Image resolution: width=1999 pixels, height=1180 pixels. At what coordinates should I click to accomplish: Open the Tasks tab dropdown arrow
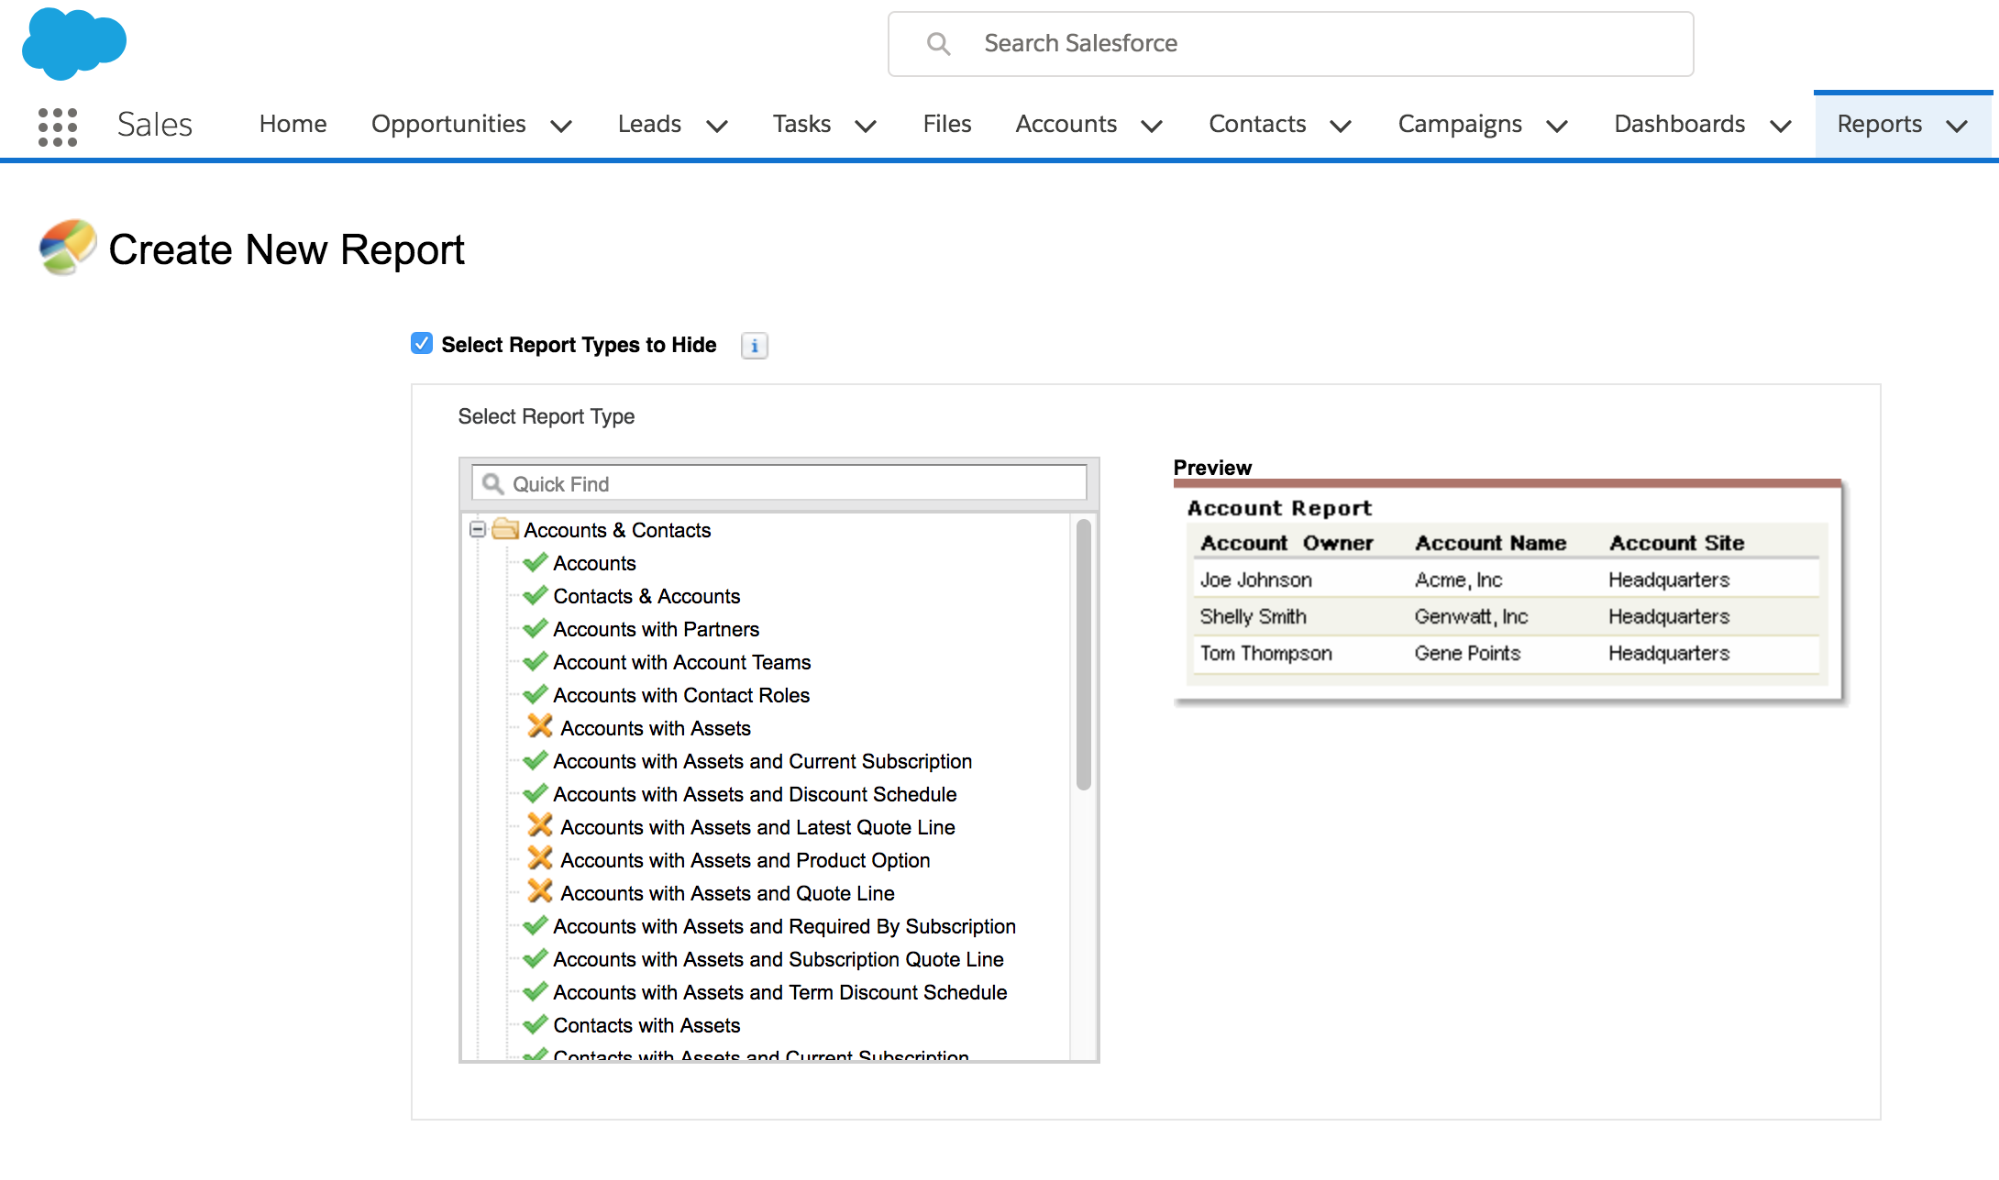[866, 126]
